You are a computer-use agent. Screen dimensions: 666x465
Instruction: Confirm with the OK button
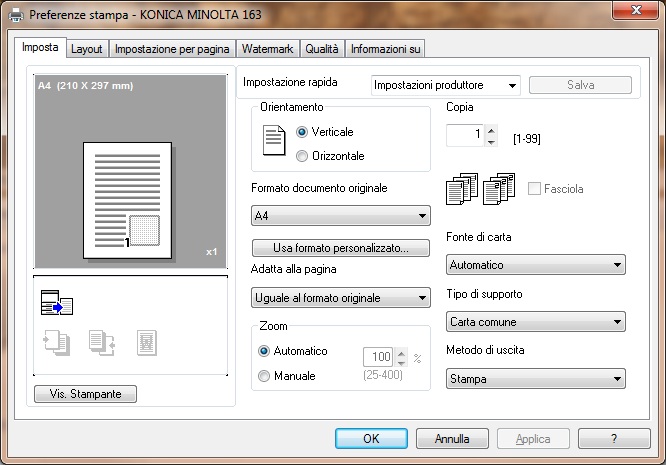[371, 439]
